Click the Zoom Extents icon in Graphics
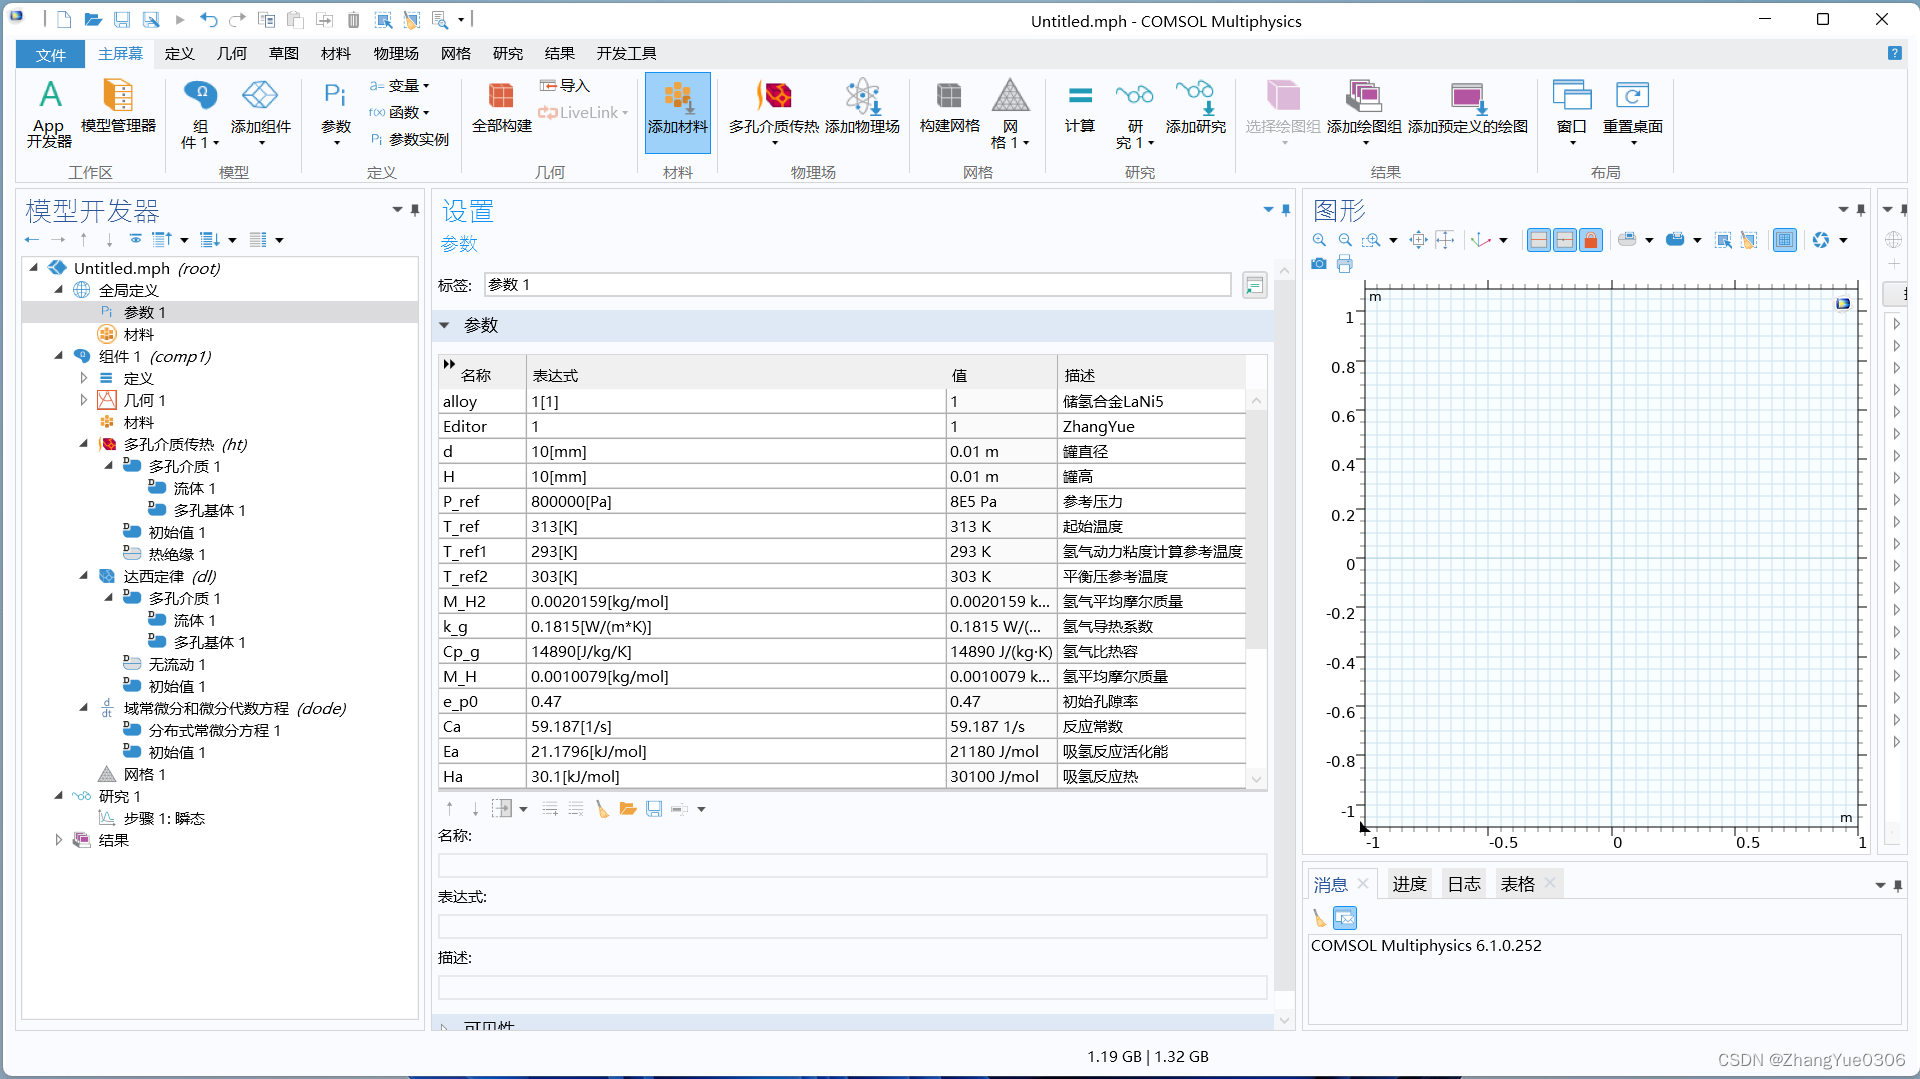 point(1418,240)
